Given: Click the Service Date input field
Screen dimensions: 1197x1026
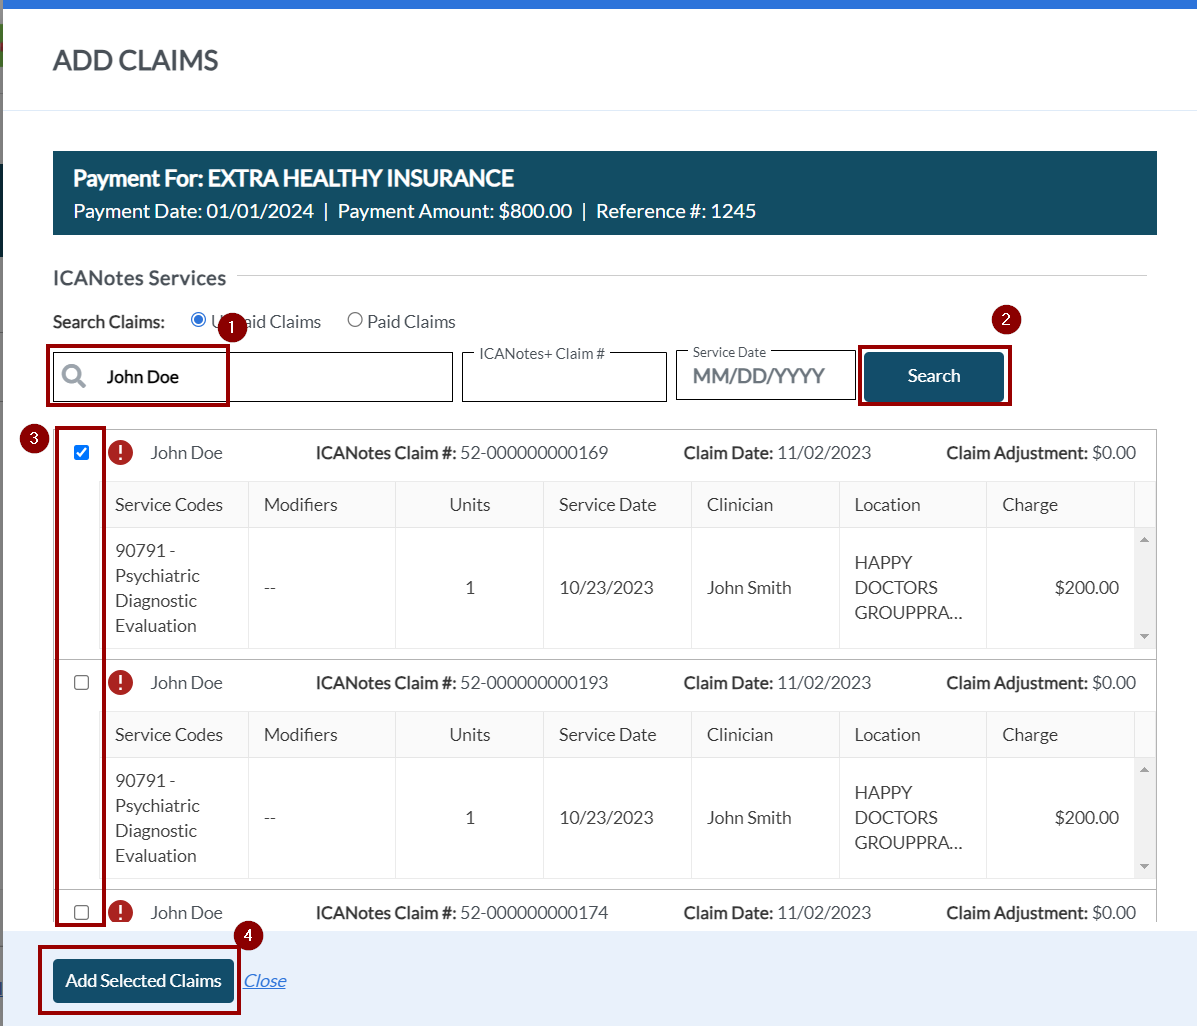Looking at the screenshot, I should tap(765, 377).
